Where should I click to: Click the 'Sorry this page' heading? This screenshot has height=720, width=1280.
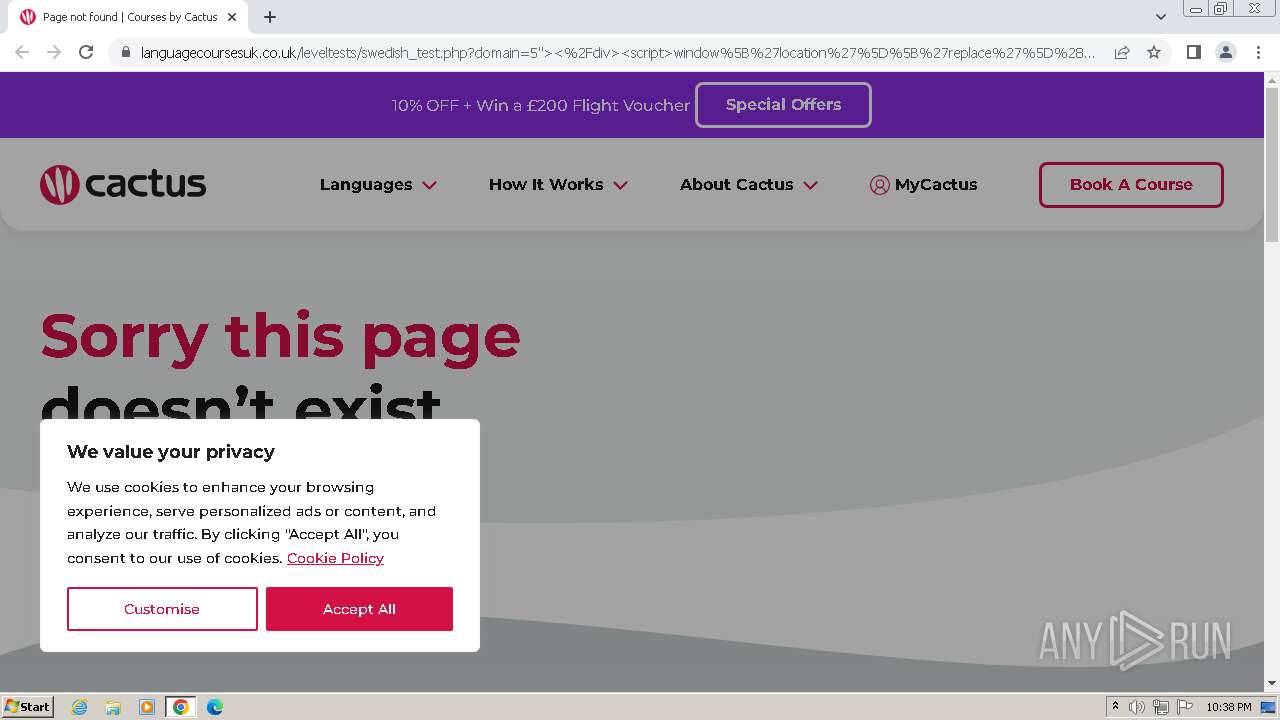click(x=280, y=336)
